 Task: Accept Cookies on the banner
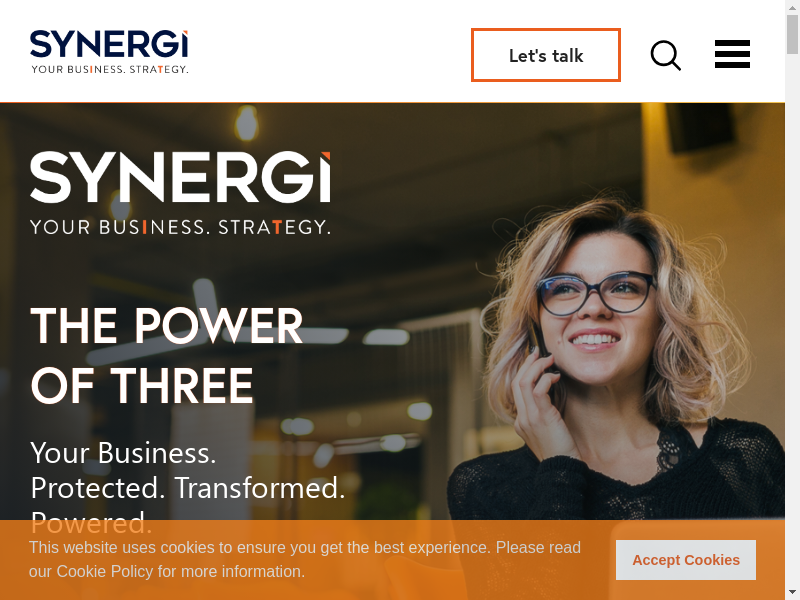(x=686, y=560)
